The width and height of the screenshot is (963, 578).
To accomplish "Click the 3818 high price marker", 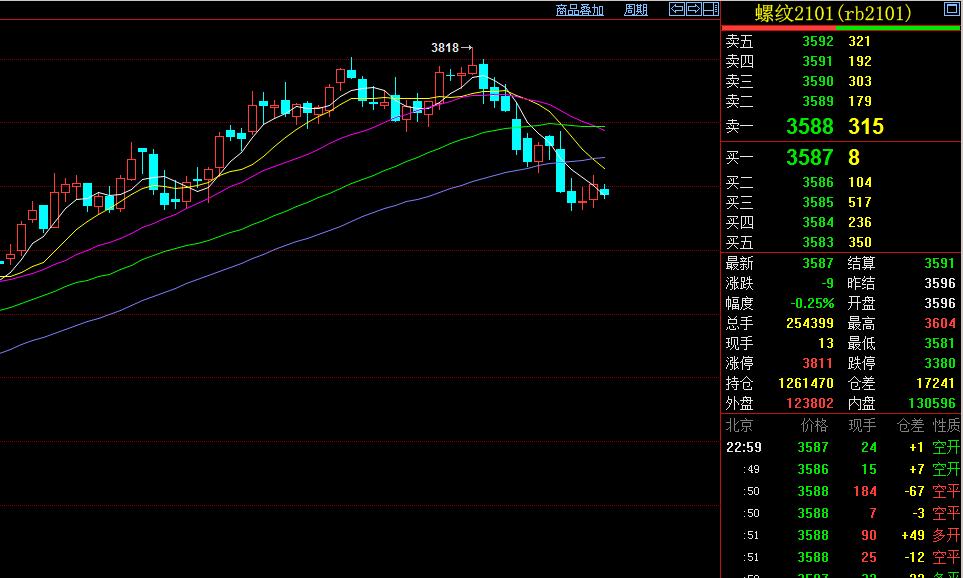I will click(x=445, y=47).
